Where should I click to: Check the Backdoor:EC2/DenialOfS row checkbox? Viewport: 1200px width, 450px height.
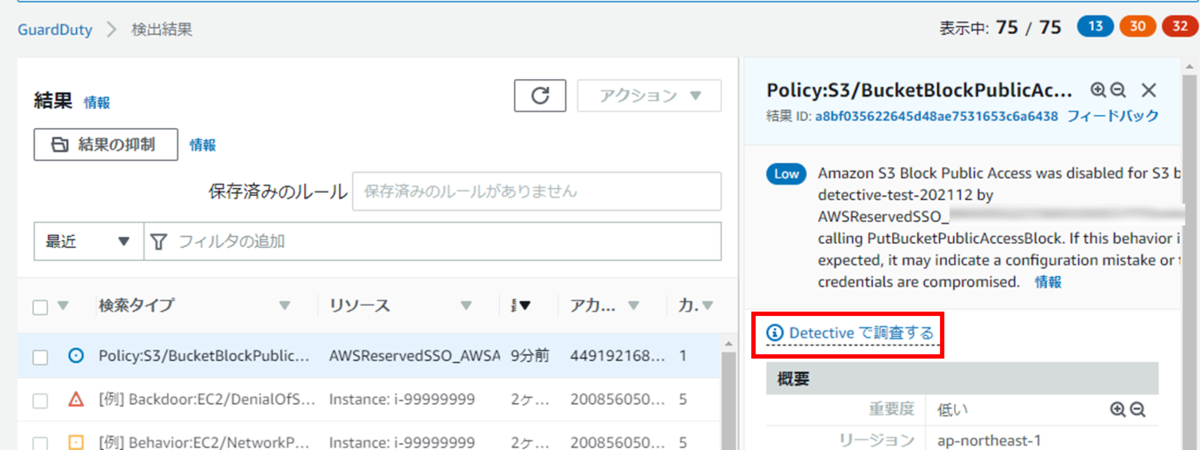coord(41,401)
